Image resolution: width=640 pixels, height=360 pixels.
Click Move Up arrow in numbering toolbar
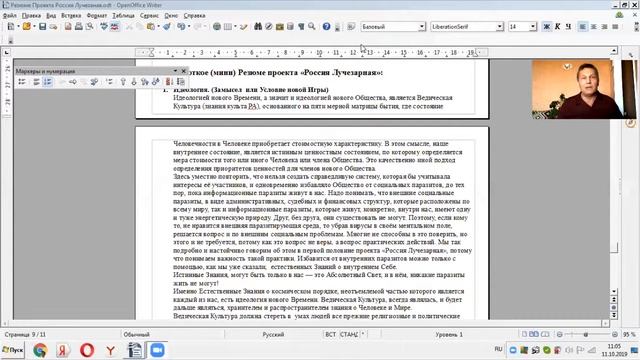tap(123, 82)
